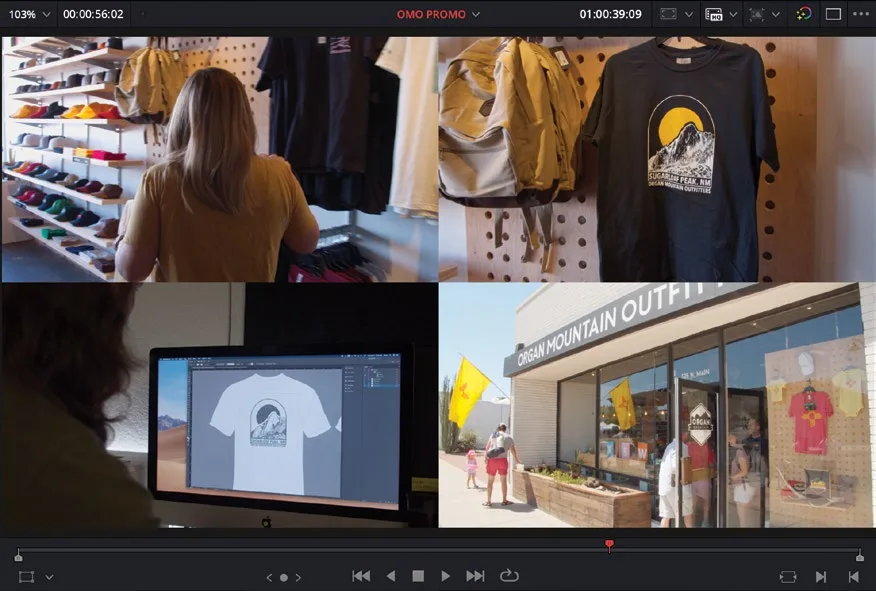
Task: Click the center keyframe dot button
Action: pos(284,578)
